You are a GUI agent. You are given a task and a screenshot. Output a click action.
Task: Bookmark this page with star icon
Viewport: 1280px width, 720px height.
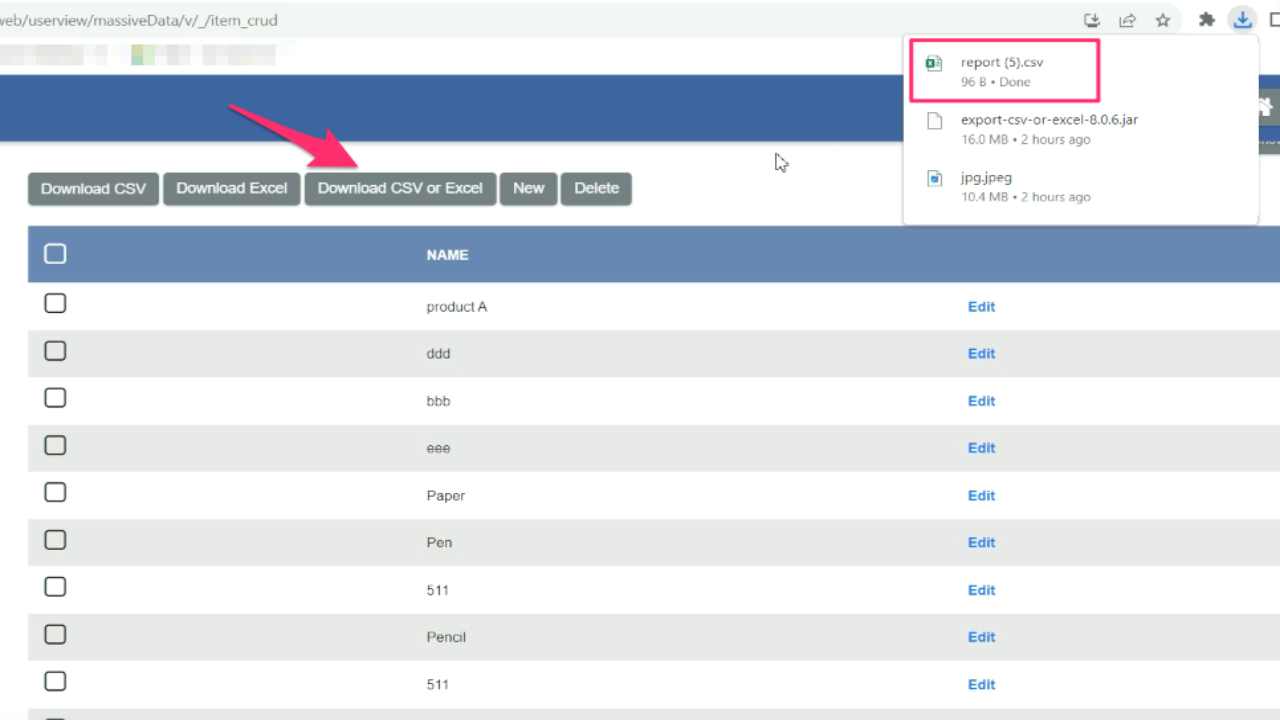pos(1163,20)
